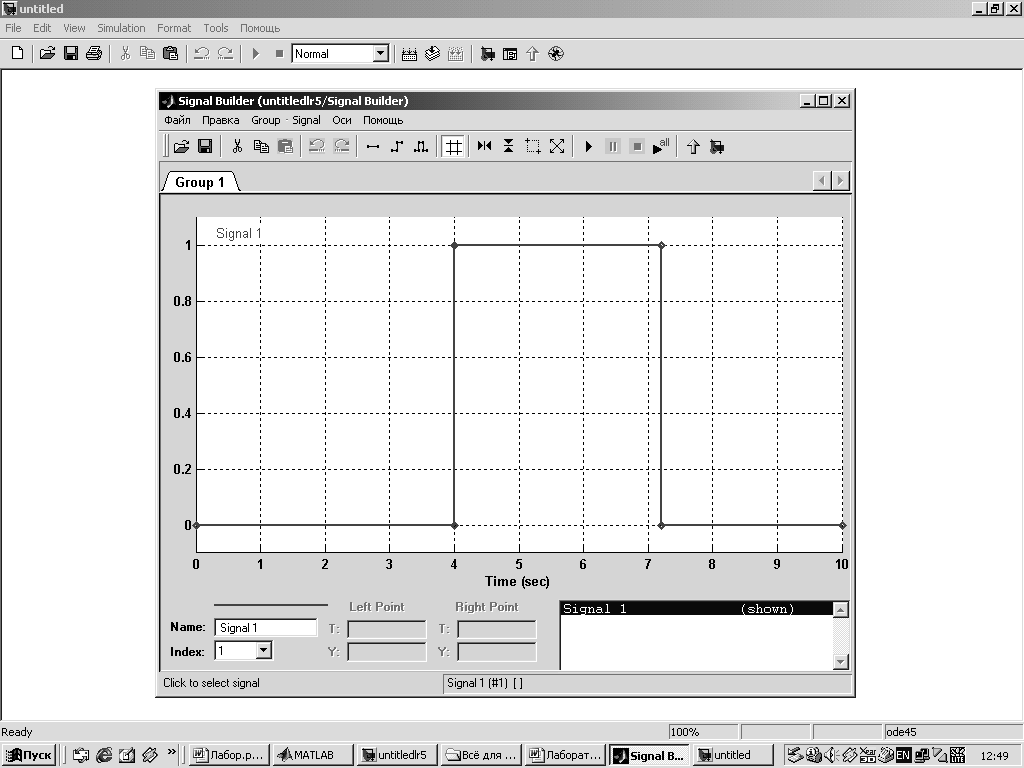Viewport: 1024px width, 768px height.
Task: Switch to Всё для... folder in taskbar
Action: 481,756
